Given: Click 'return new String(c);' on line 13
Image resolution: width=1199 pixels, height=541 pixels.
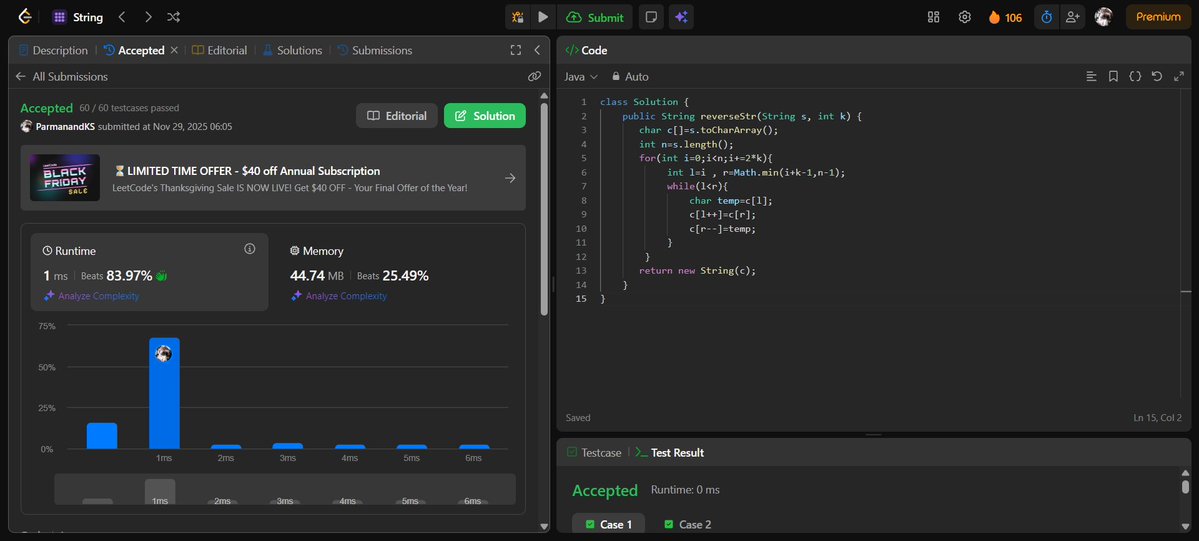Looking at the screenshot, I should [x=697, y=270].
